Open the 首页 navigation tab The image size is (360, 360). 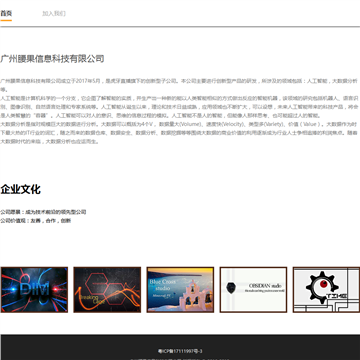pyautogui.click(x=6, y=14)
